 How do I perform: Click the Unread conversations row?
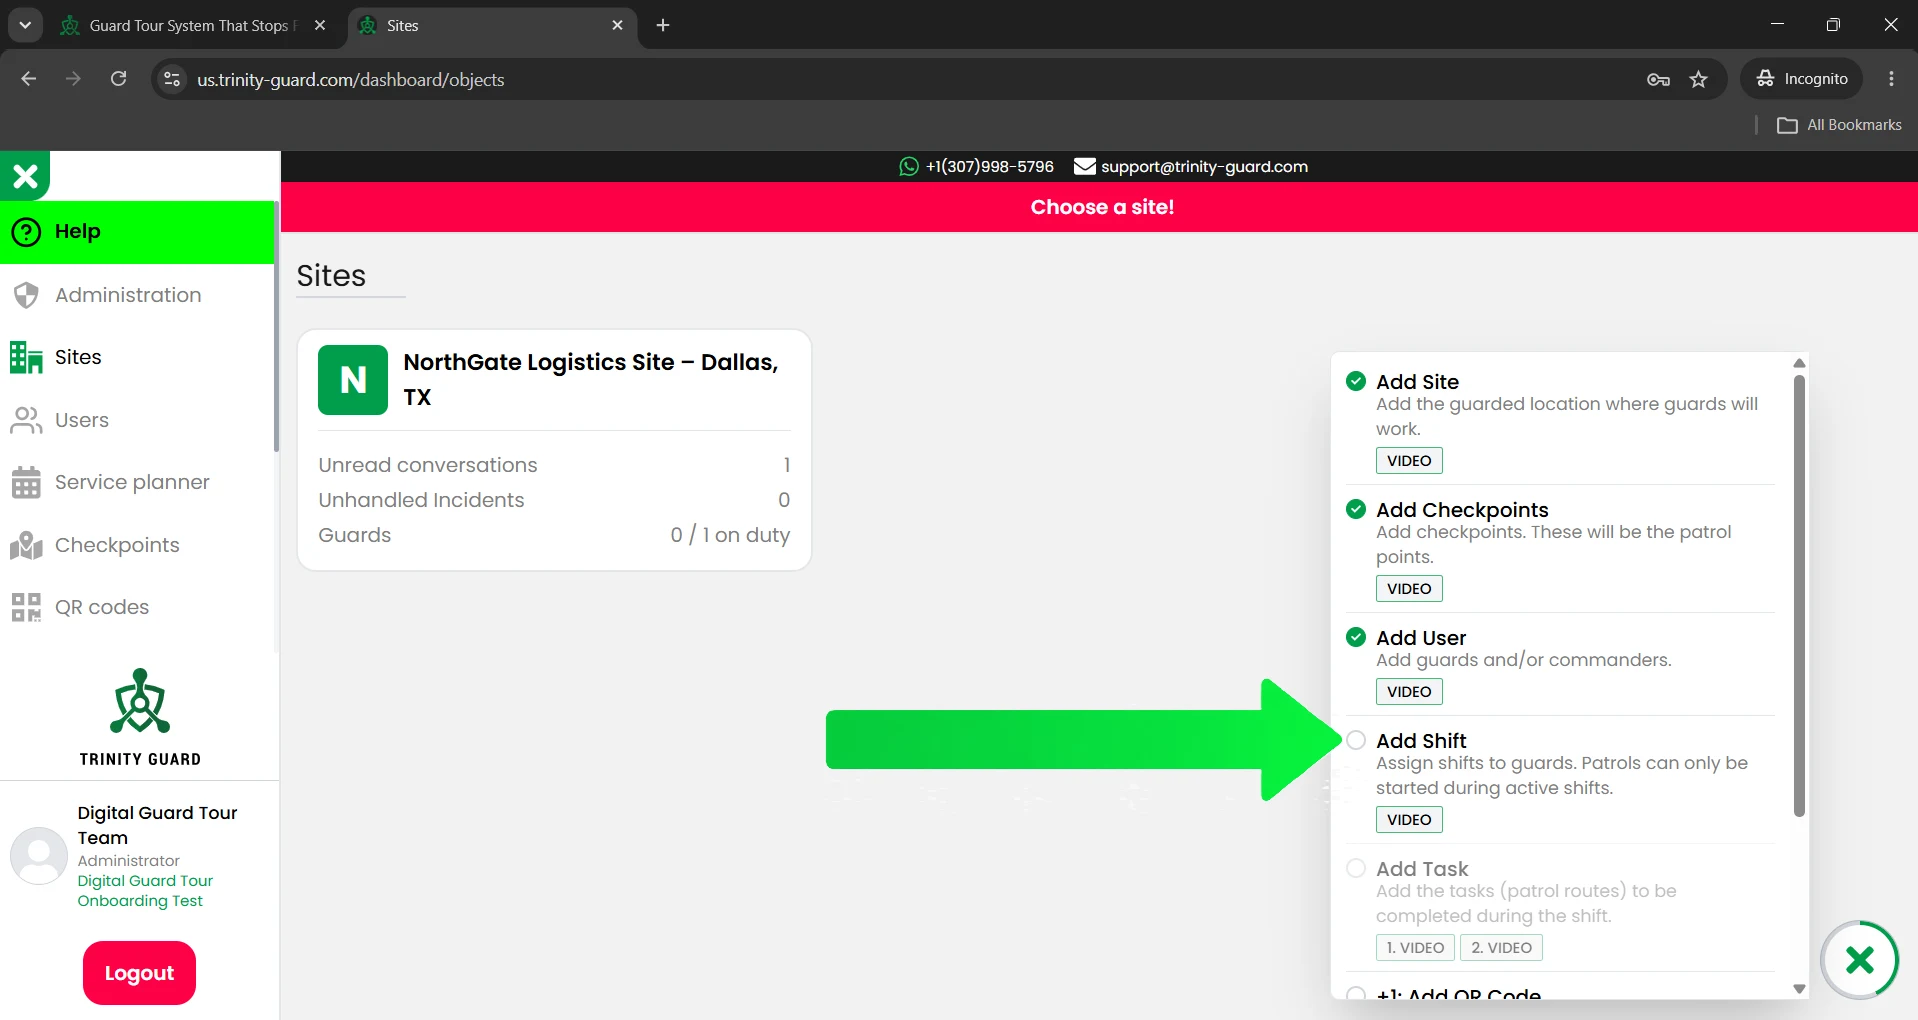coord(554,465)
